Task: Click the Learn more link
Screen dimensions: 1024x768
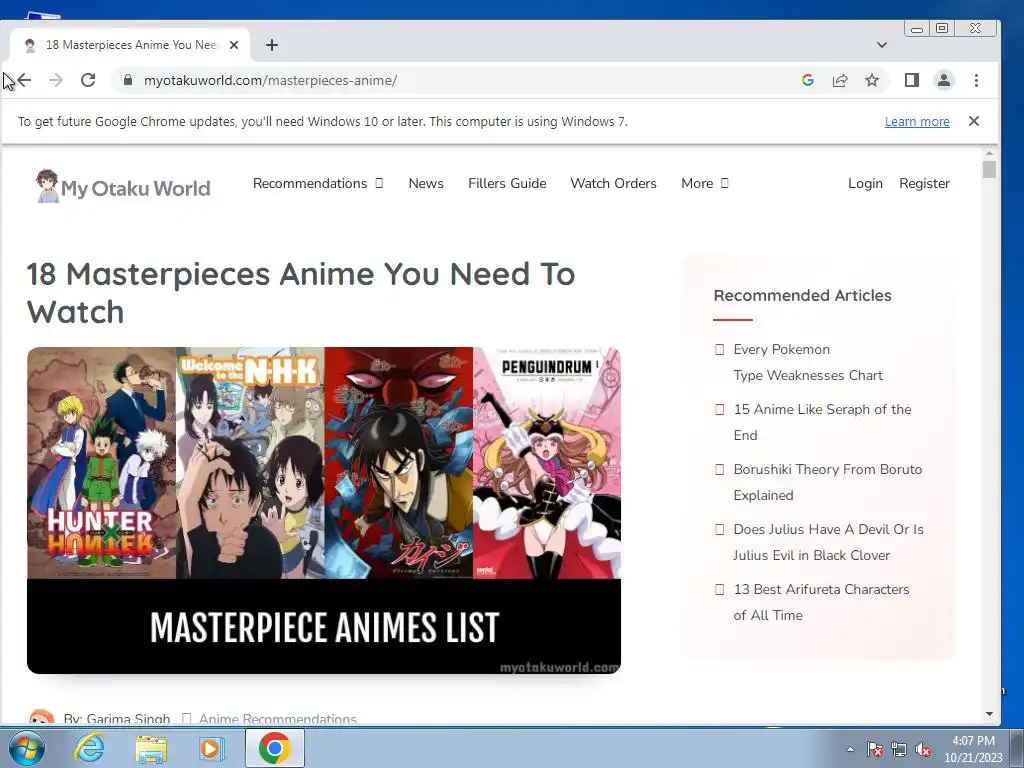Action: coord(917,121)
